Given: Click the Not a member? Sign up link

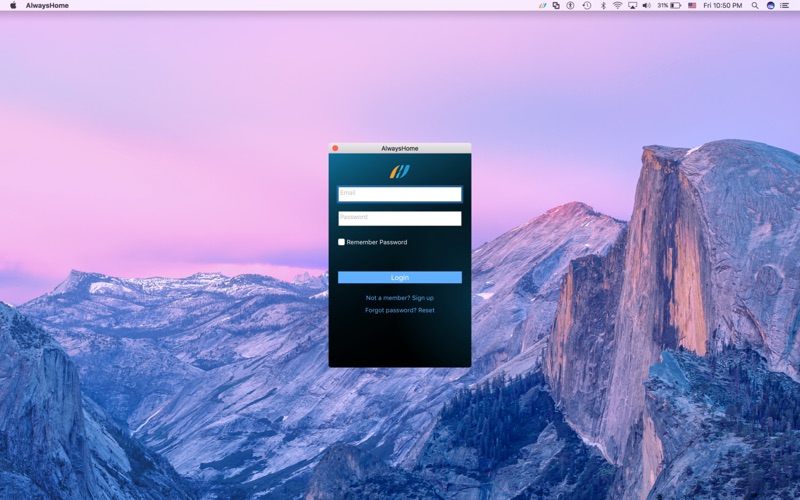Looking at the screenshot, I should click(399, 298).
